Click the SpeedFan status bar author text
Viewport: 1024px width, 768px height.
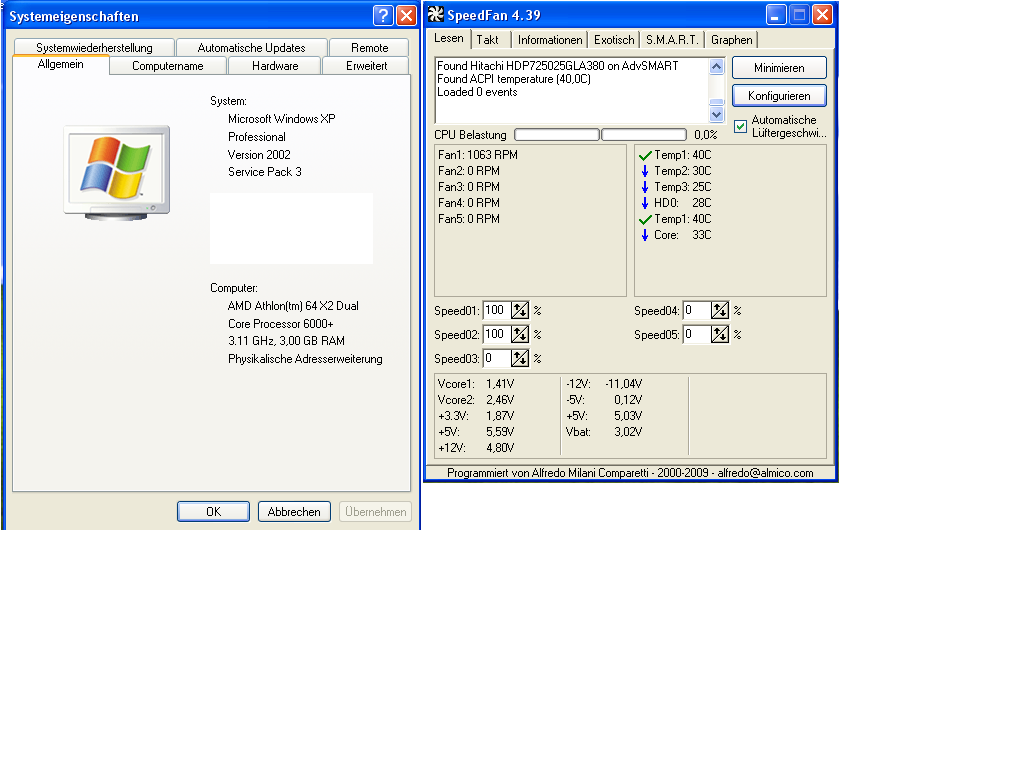630,473
